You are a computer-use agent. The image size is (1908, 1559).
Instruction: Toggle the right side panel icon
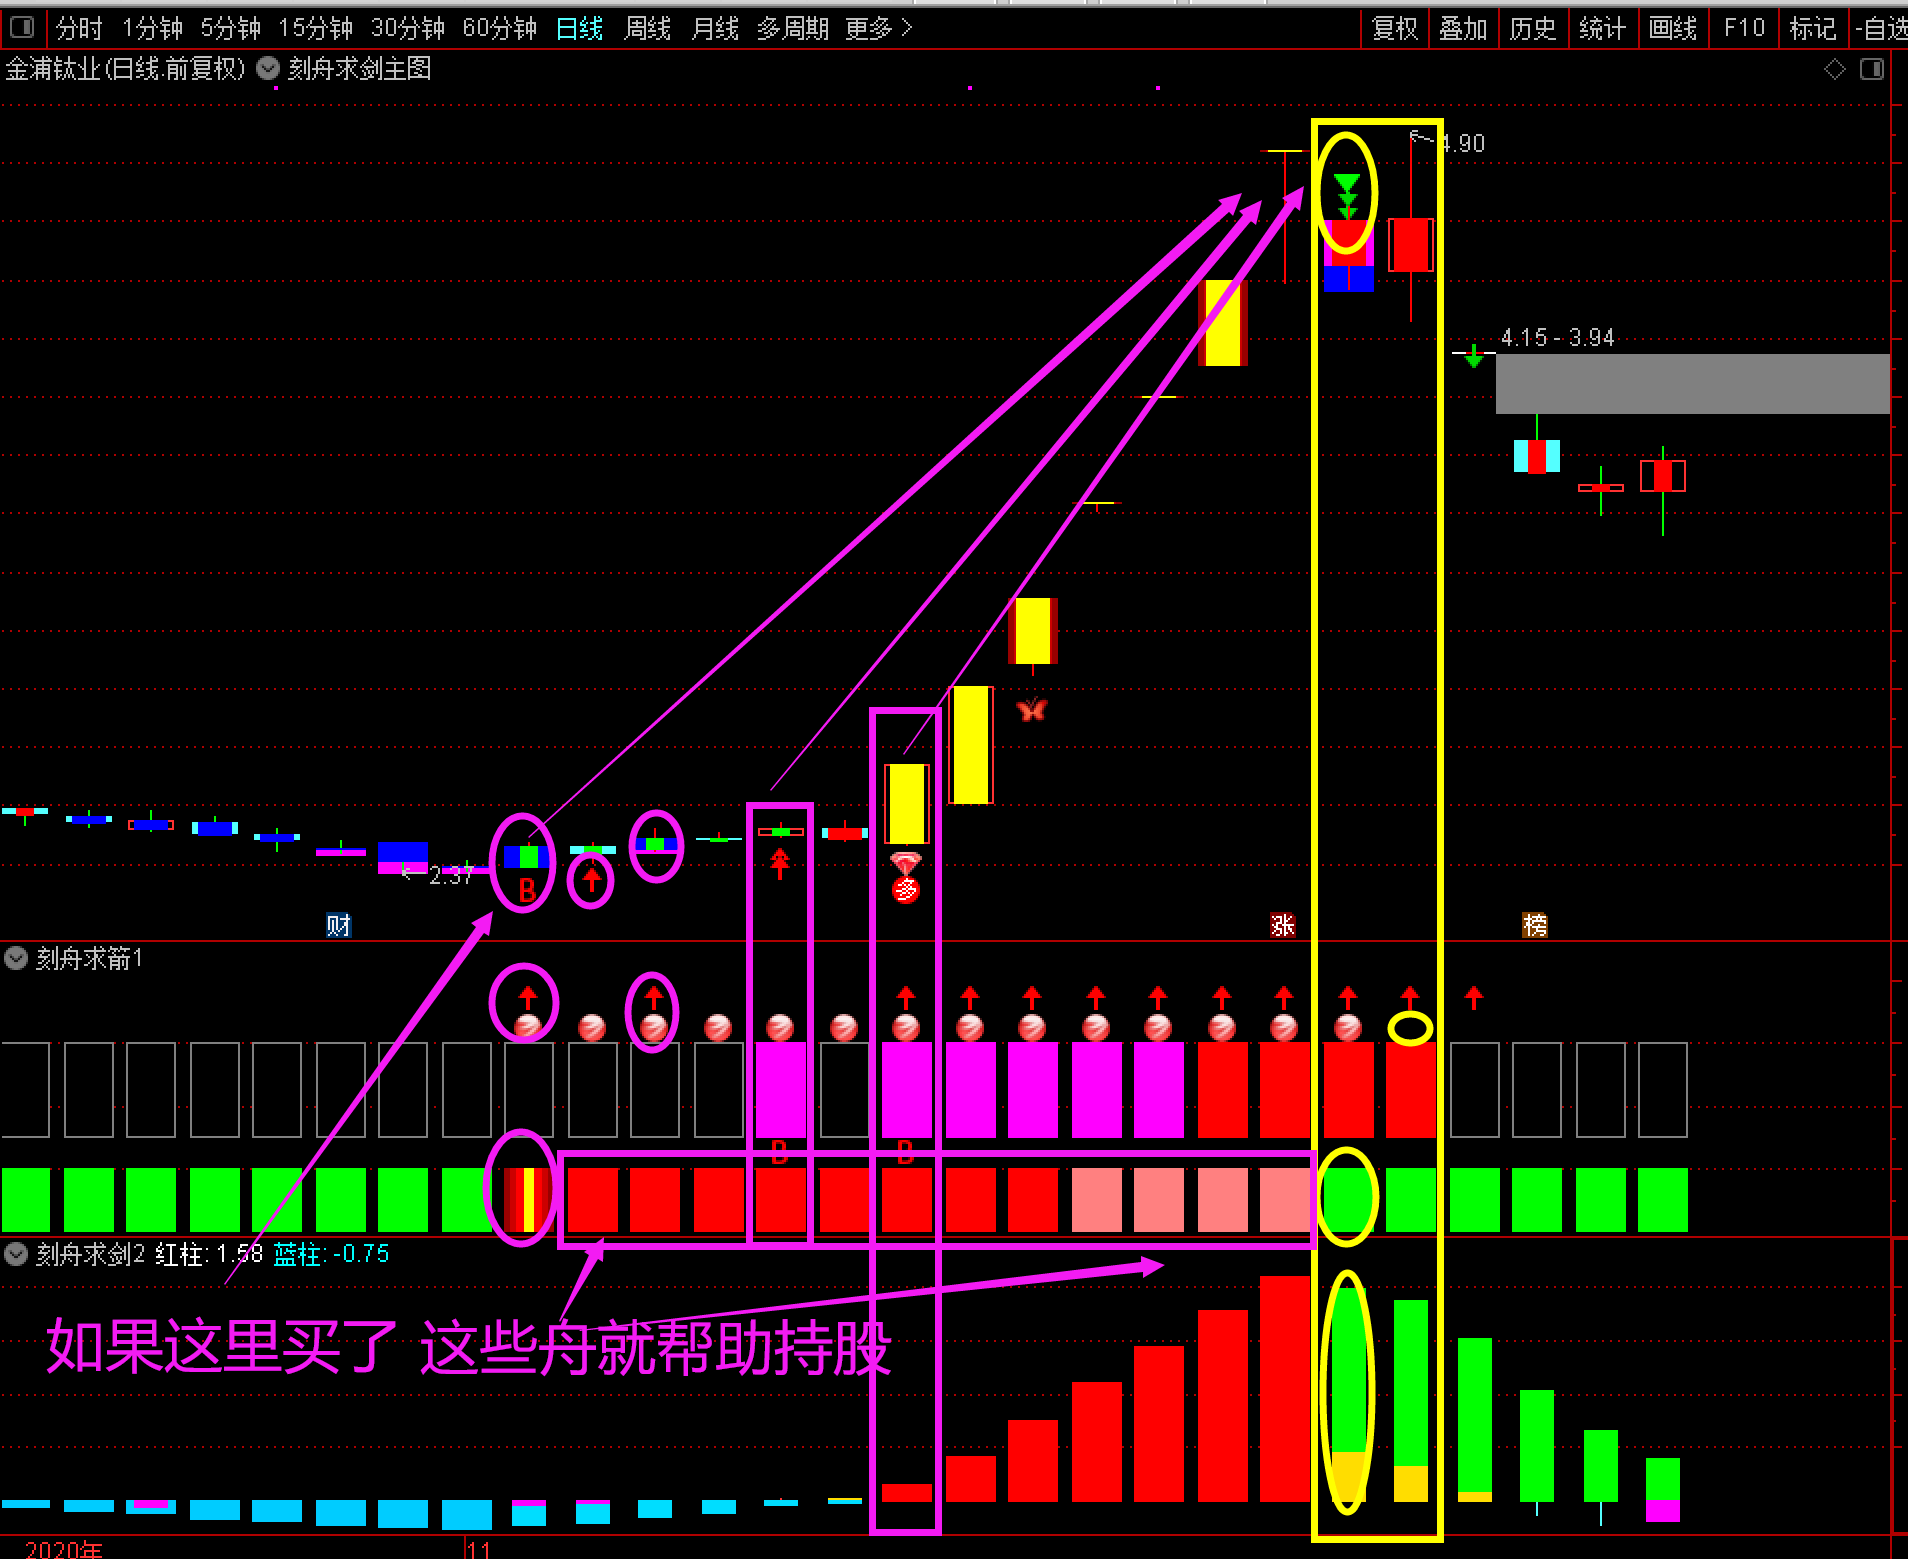click(1871, 69)
